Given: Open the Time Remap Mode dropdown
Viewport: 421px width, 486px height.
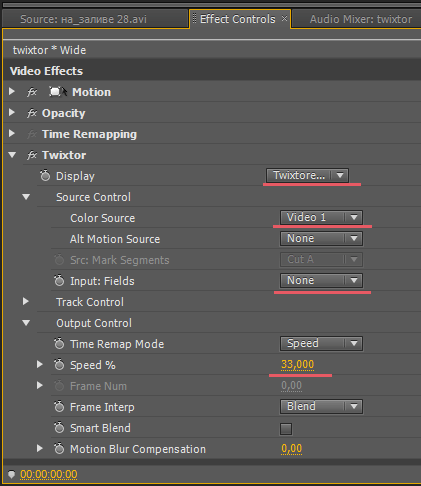Looking at the screenshot, I should pos(321,343).
